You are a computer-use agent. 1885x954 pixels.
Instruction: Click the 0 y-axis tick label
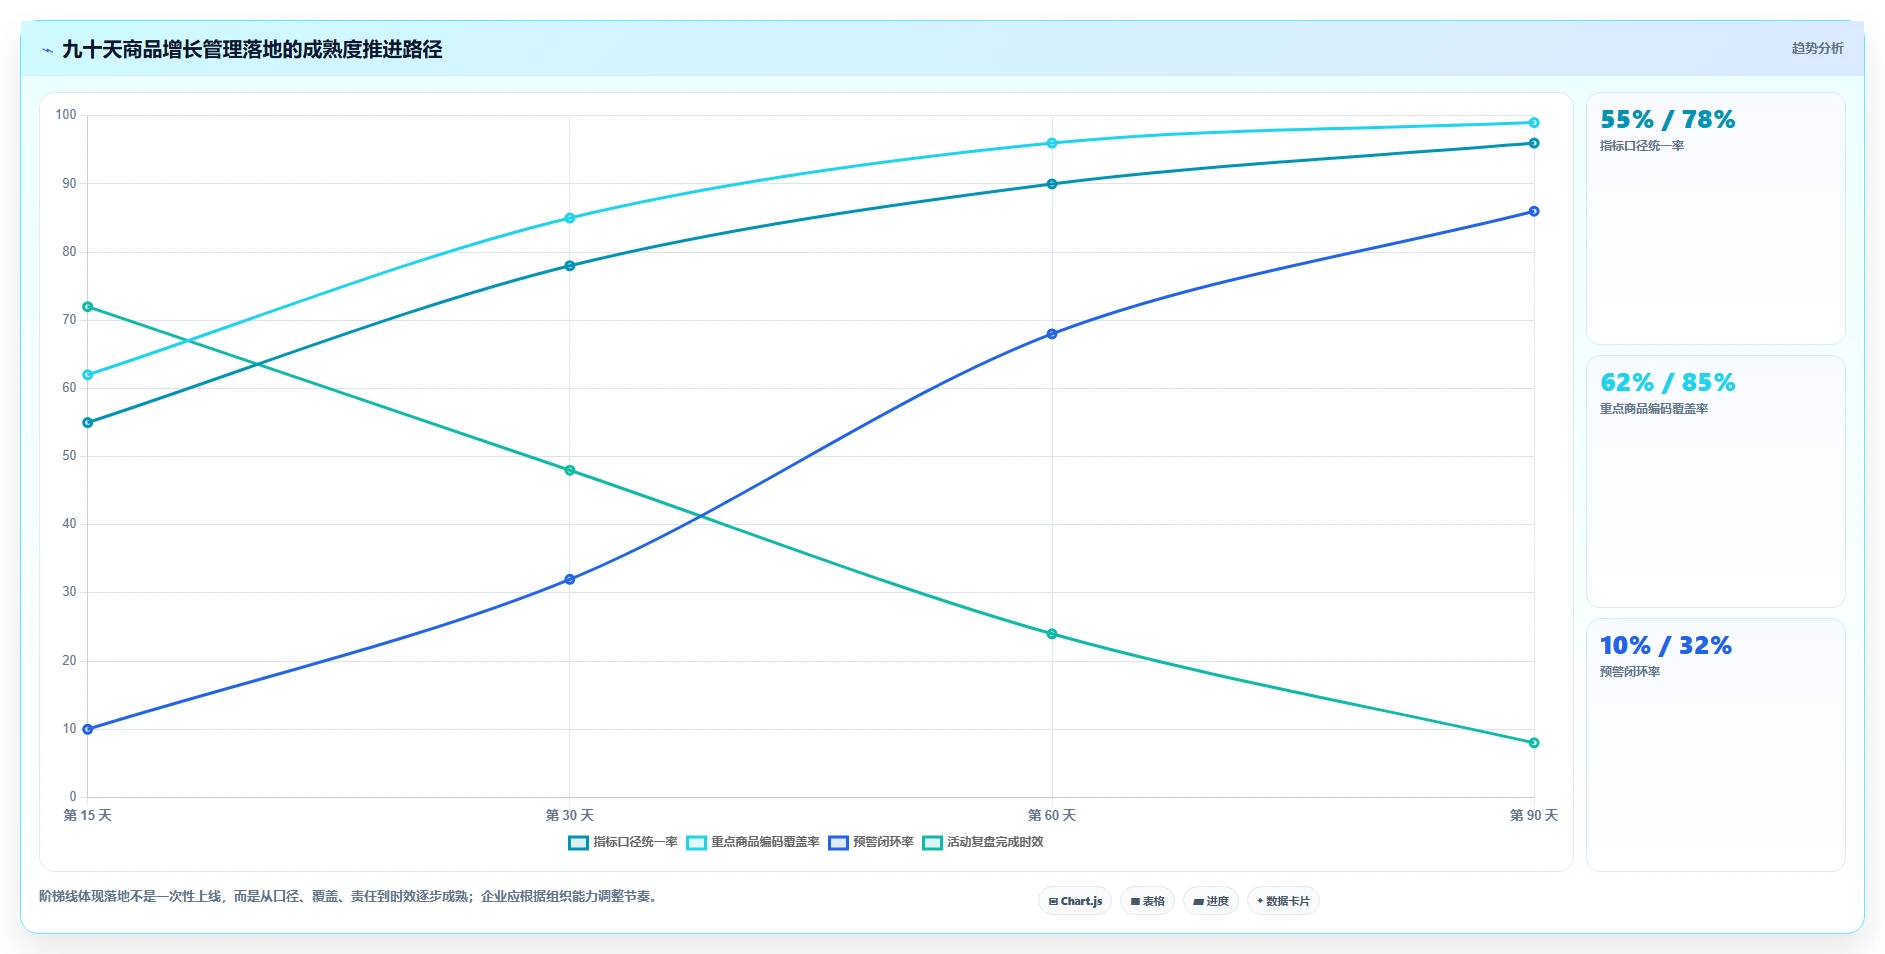[x=73, y=797]
